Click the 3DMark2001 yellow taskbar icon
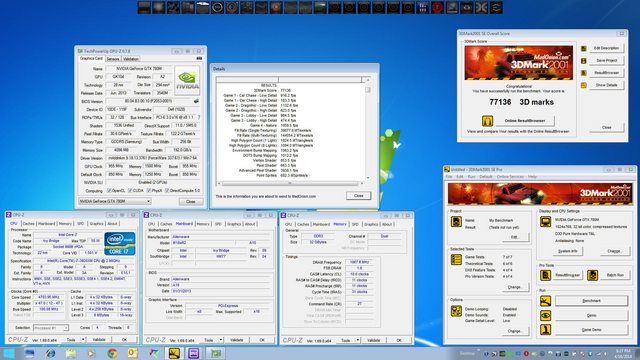640x360 pixels. [x=174, y=353]
